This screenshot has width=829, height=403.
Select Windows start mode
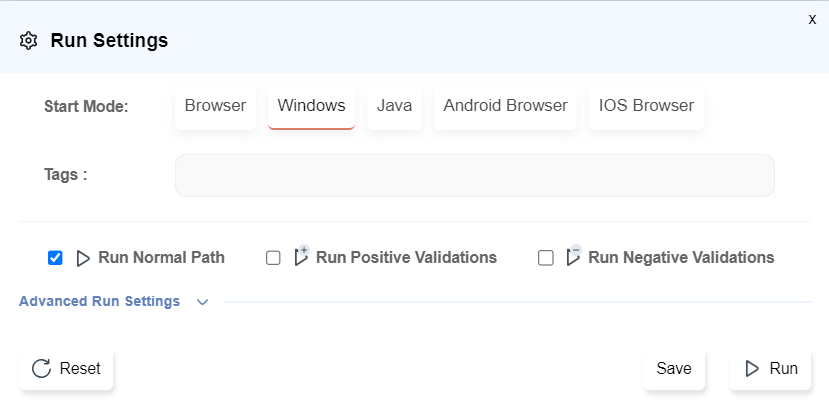point(311,106)
